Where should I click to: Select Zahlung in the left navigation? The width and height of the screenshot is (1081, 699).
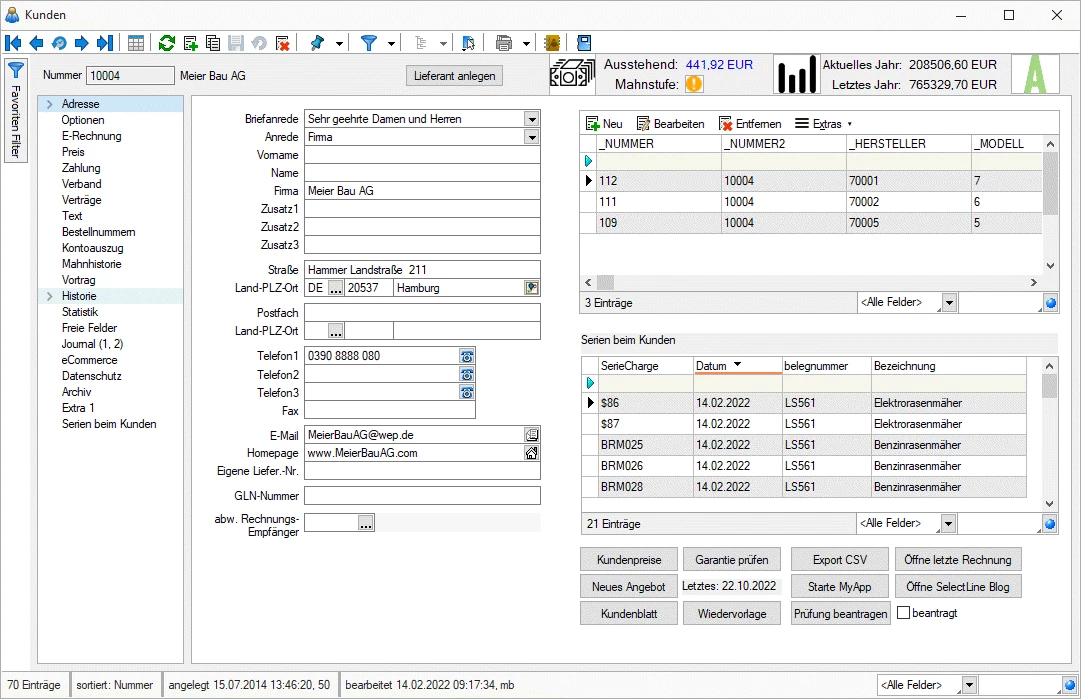click(x=81, y=168)
